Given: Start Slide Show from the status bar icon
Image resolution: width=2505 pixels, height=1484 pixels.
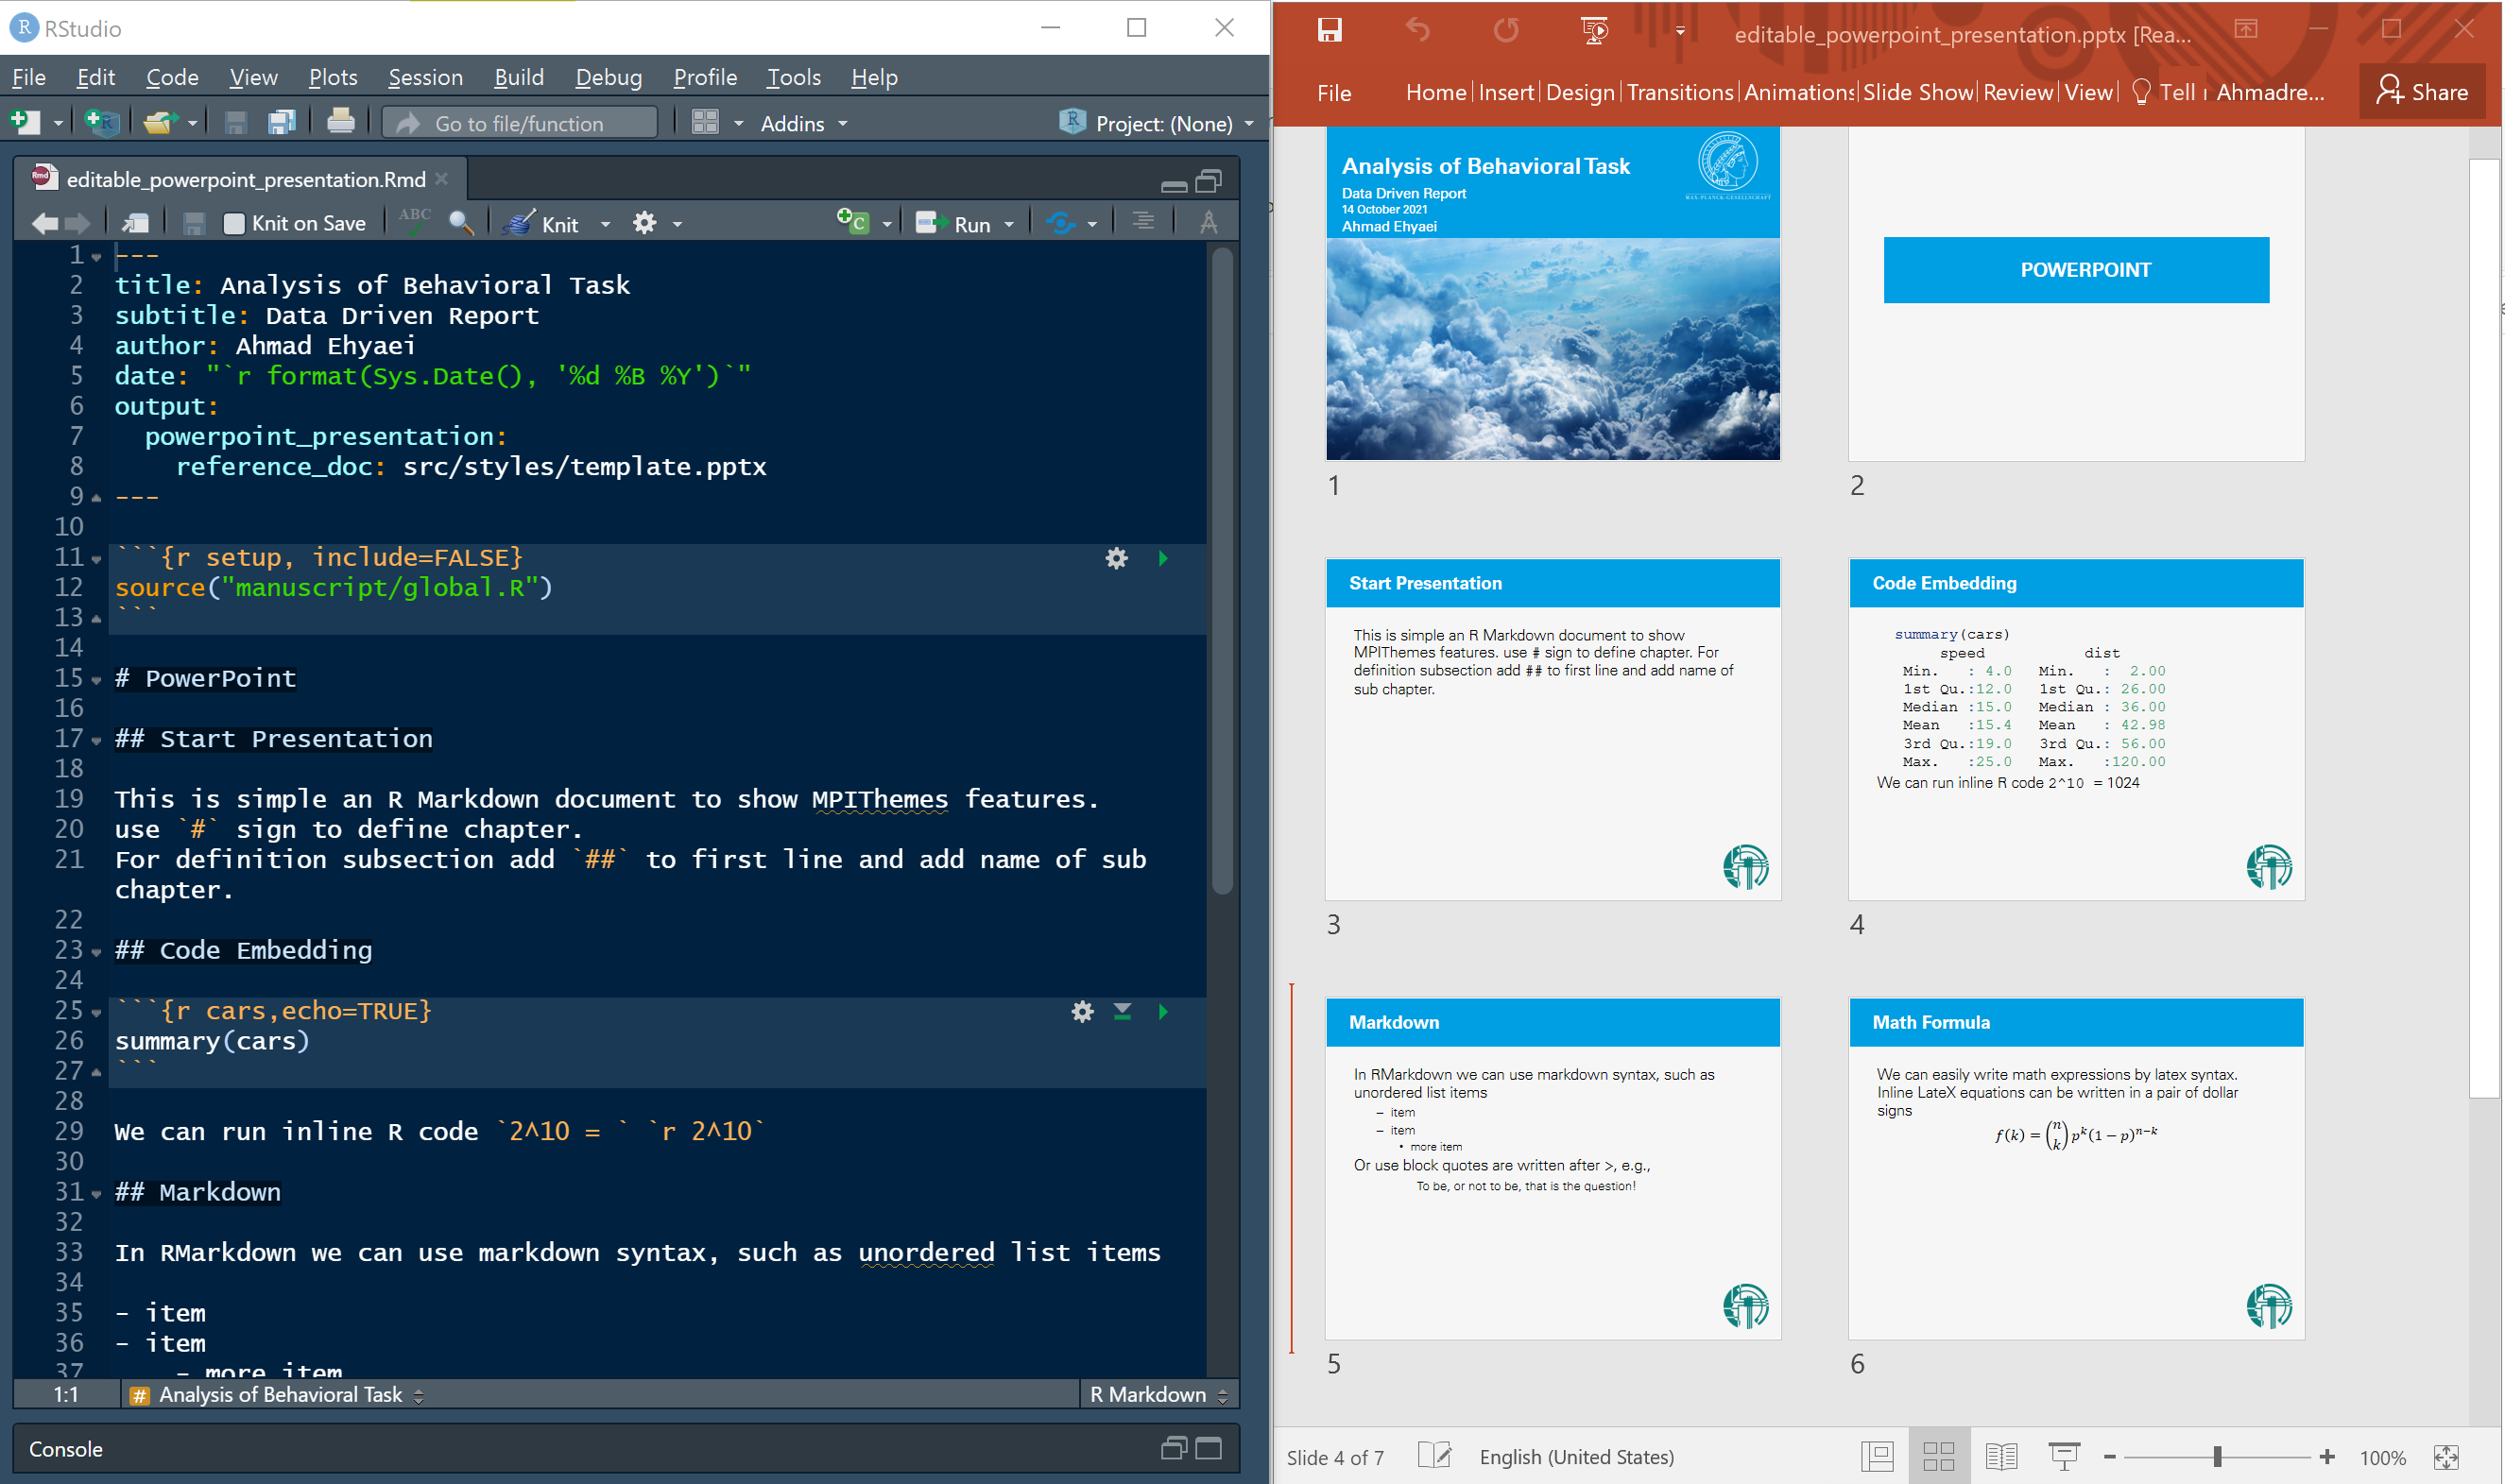Looking at the screenshot, I should [2064, 1456].
